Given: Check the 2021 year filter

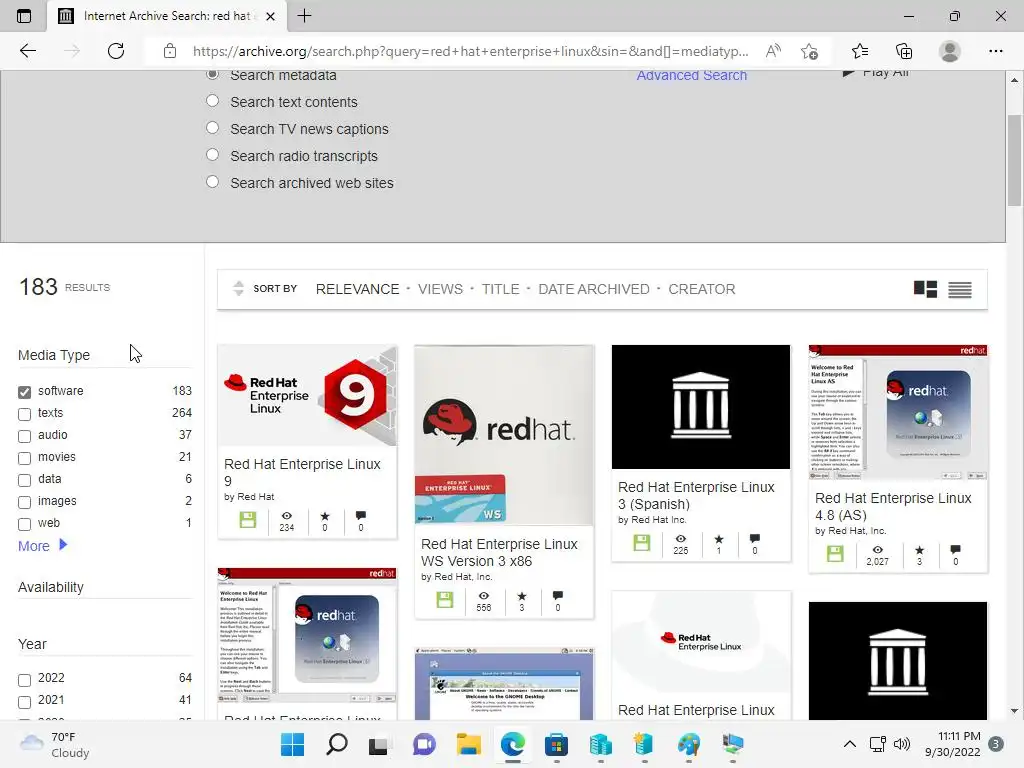Looking at the screenshot, I should tap(24, 702).
